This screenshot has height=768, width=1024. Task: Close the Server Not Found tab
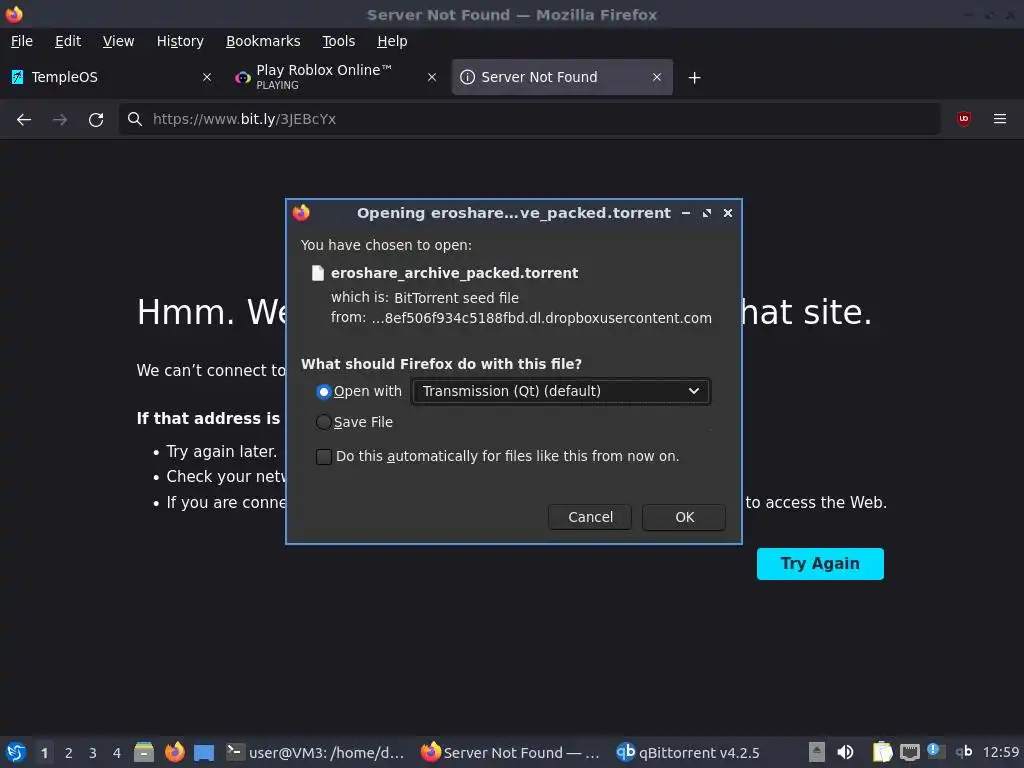(x=657, y=77)
